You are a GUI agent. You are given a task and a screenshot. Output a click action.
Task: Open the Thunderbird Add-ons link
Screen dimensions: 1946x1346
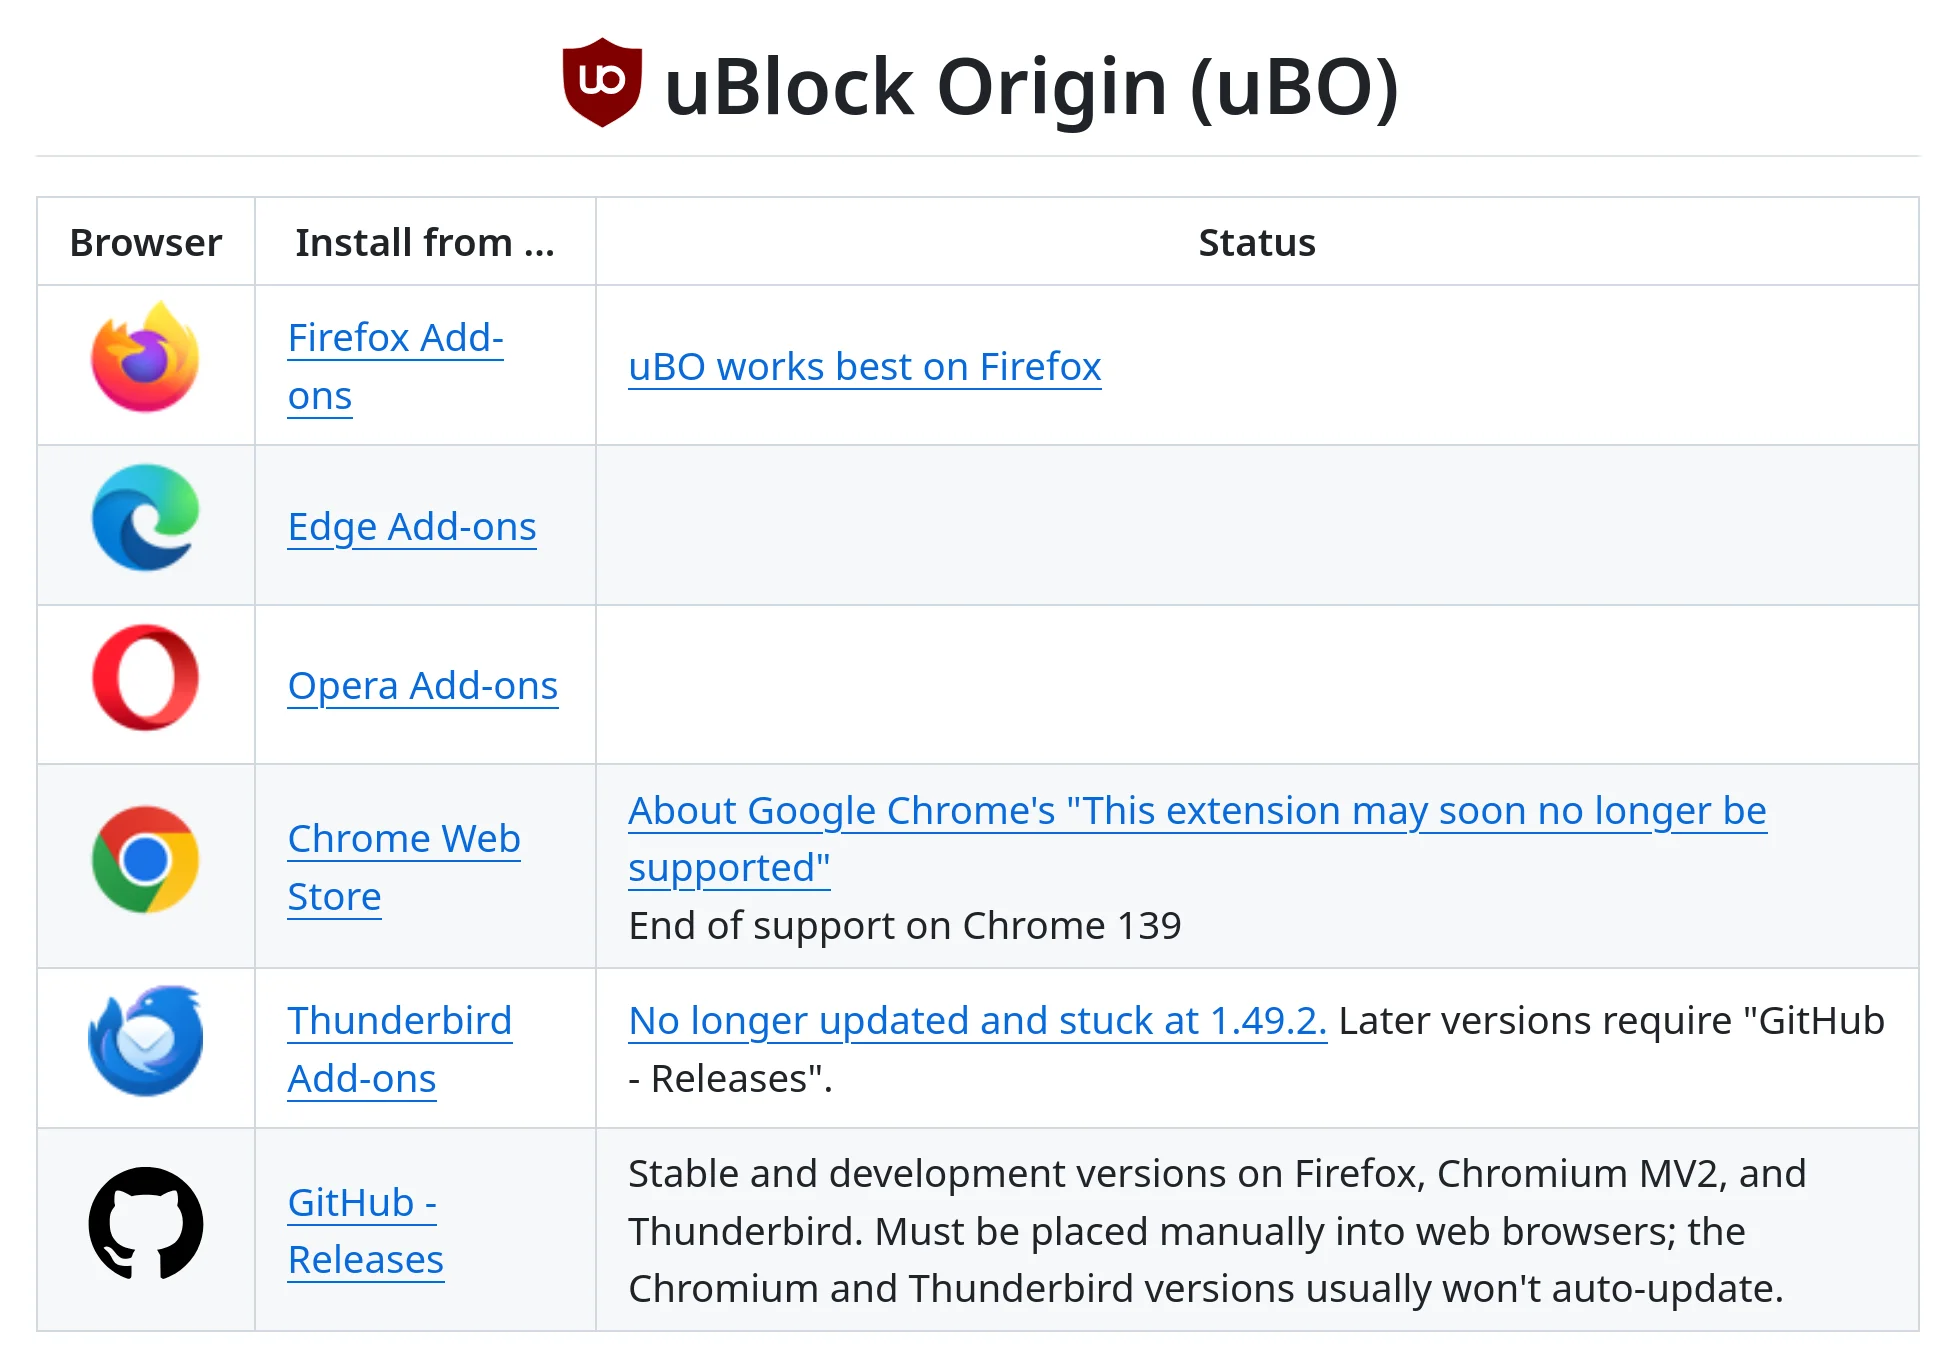tap(399, 1047)
